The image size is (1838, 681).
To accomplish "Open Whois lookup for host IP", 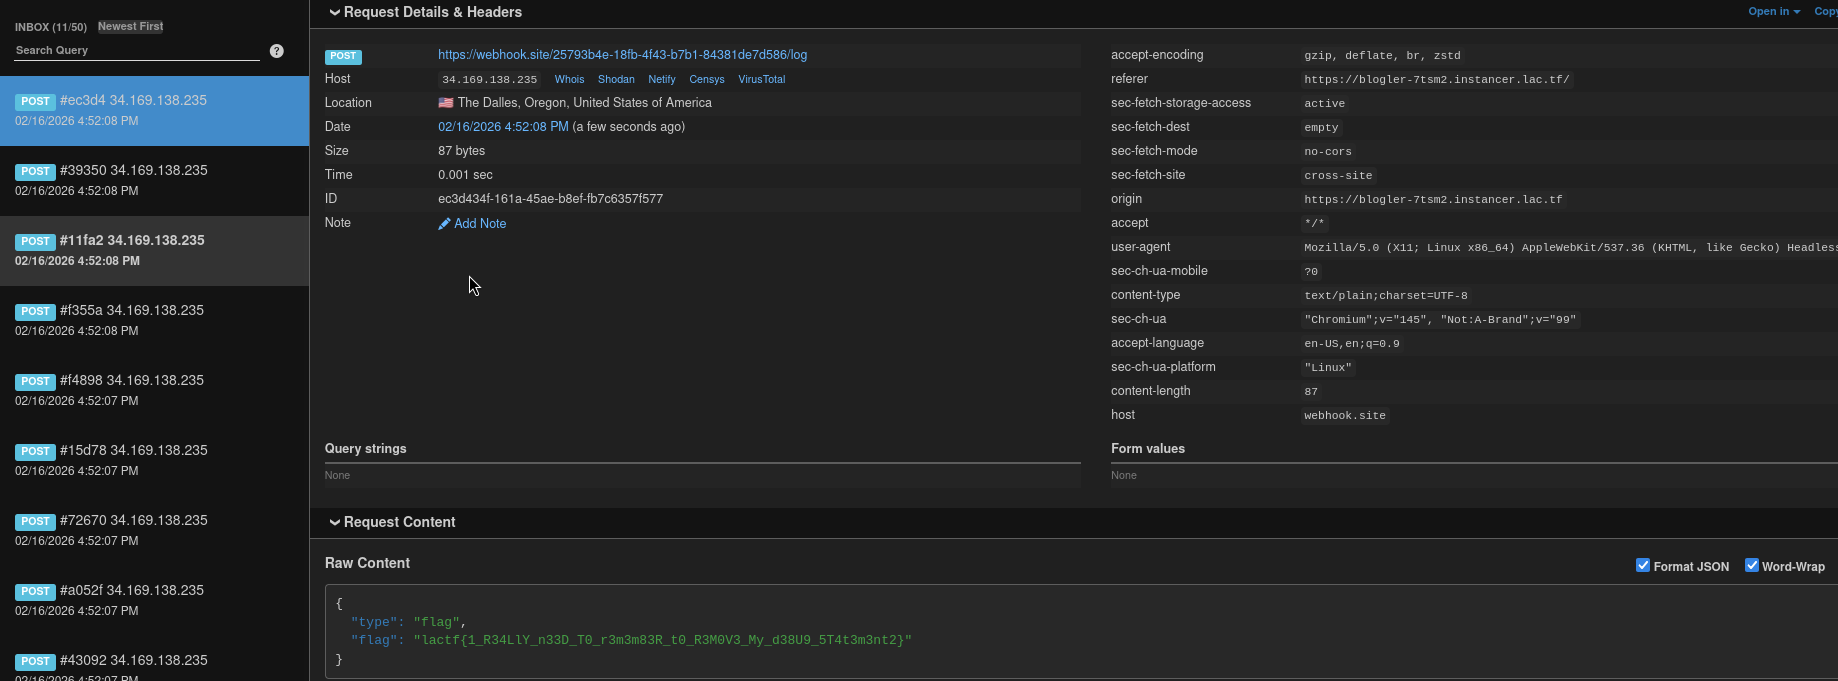I will (x=569, y=79).
